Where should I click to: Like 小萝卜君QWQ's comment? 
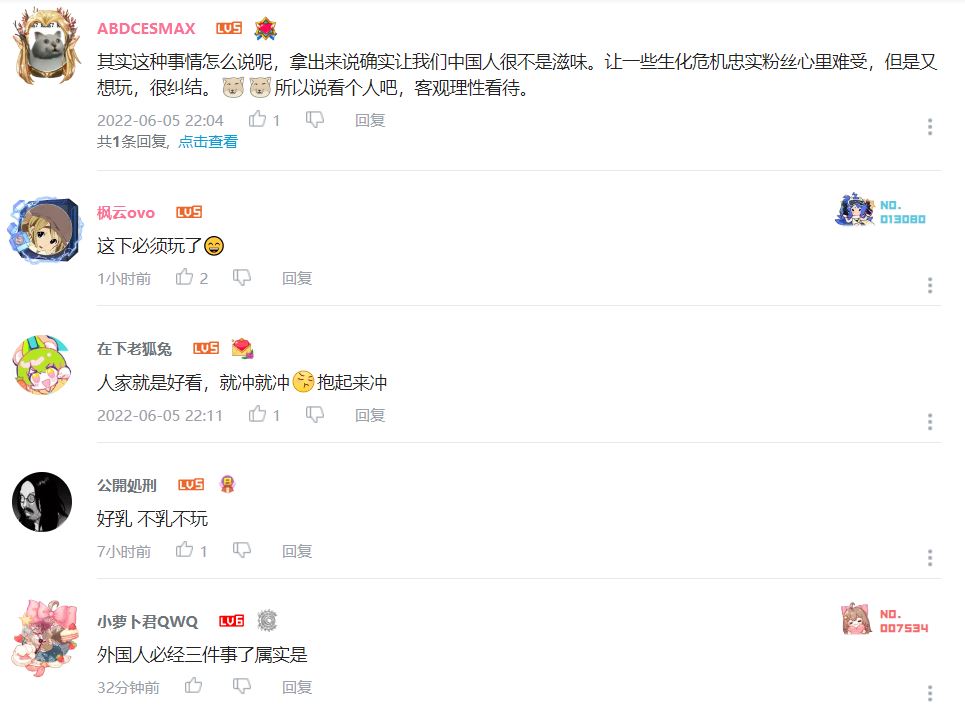(193, 686)
